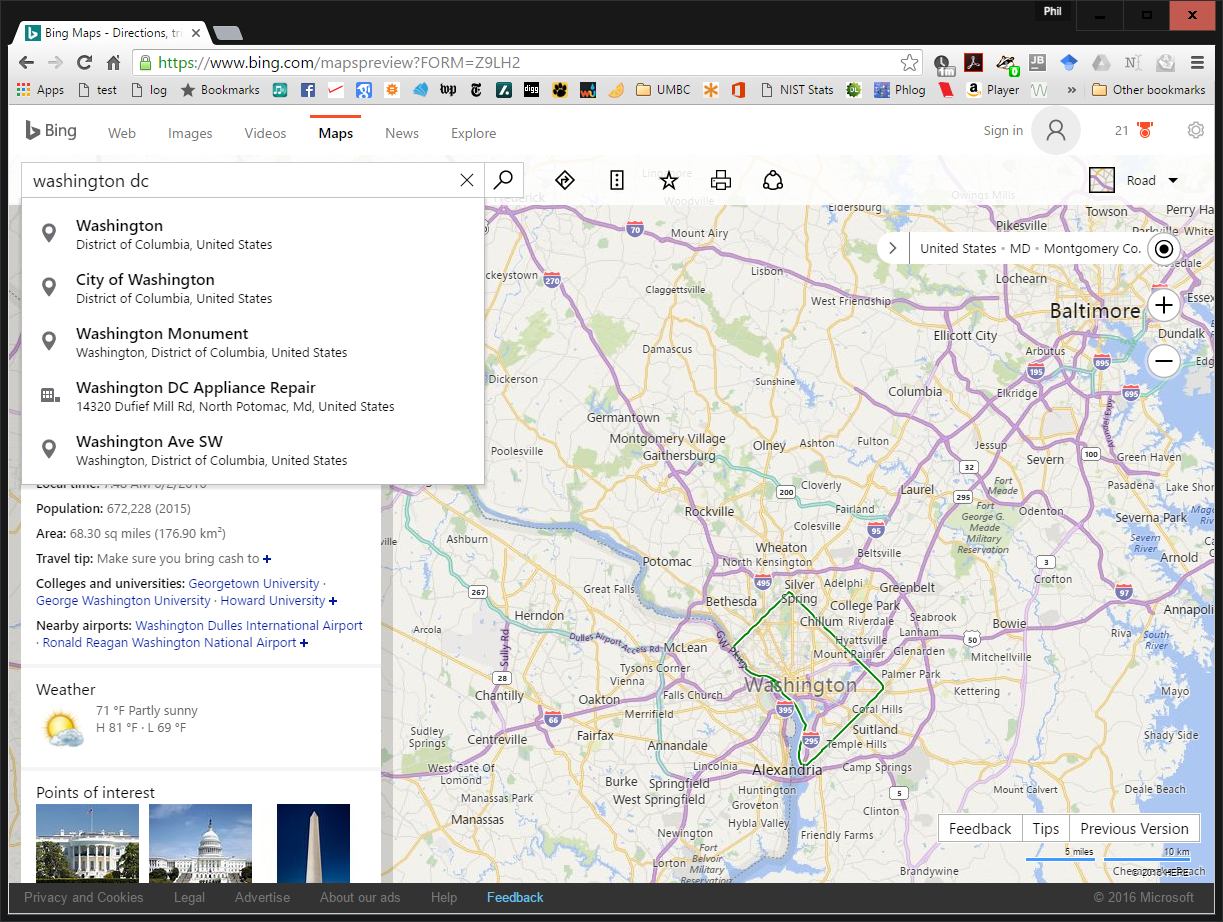
Task: Click the search magnifier button
Action: click(504, 181)
